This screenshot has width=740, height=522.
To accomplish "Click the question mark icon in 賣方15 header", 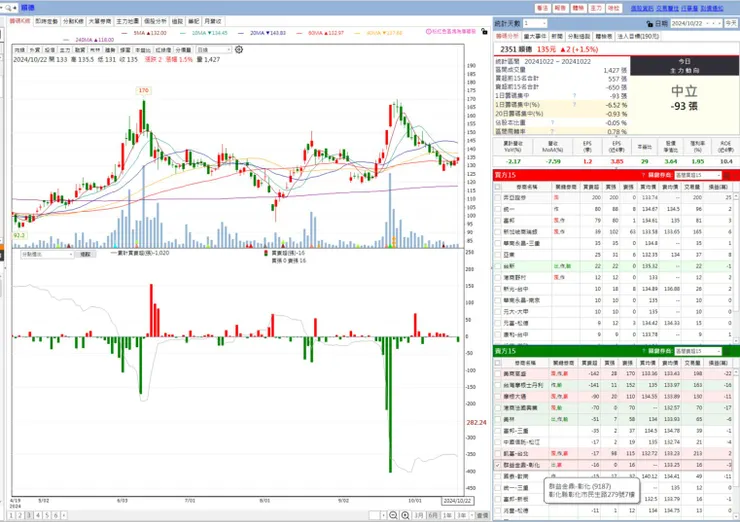I will [643, 351].
